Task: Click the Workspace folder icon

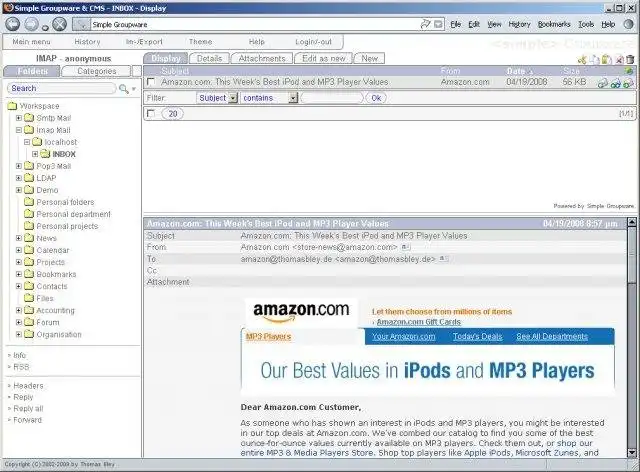Action: (12, 106)
